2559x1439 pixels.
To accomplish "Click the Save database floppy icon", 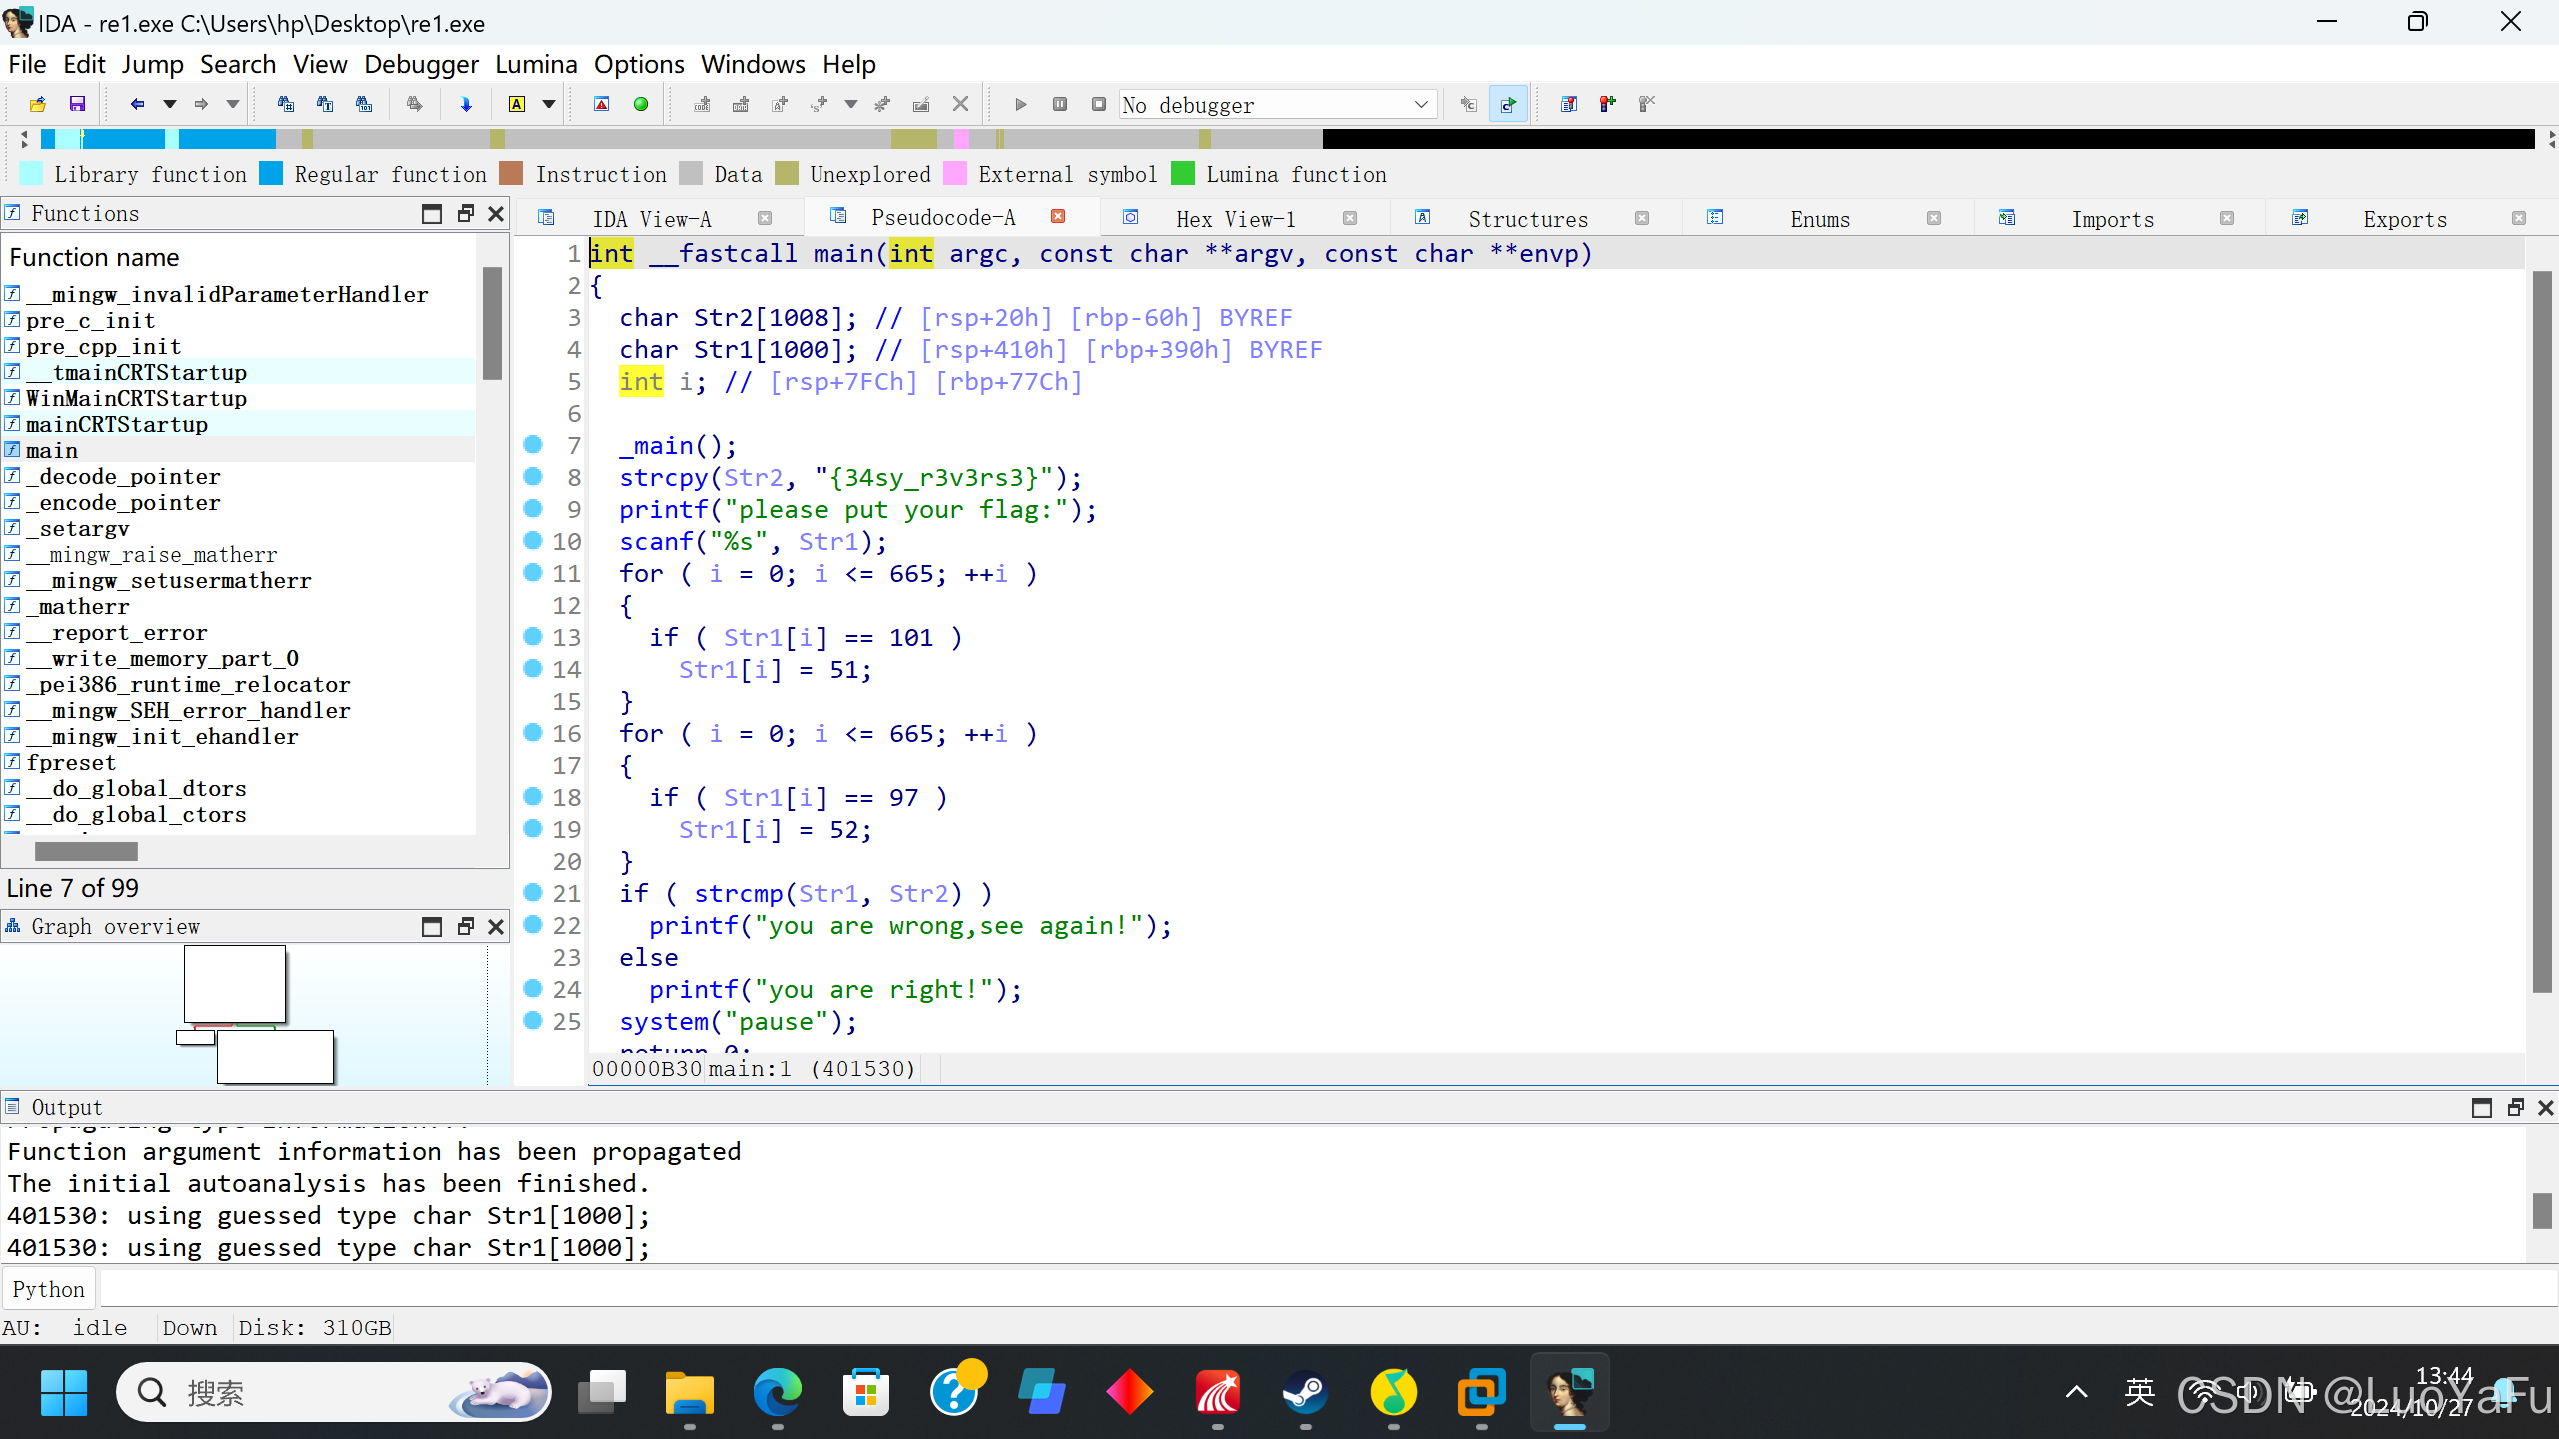I will (x=77, y=104).
